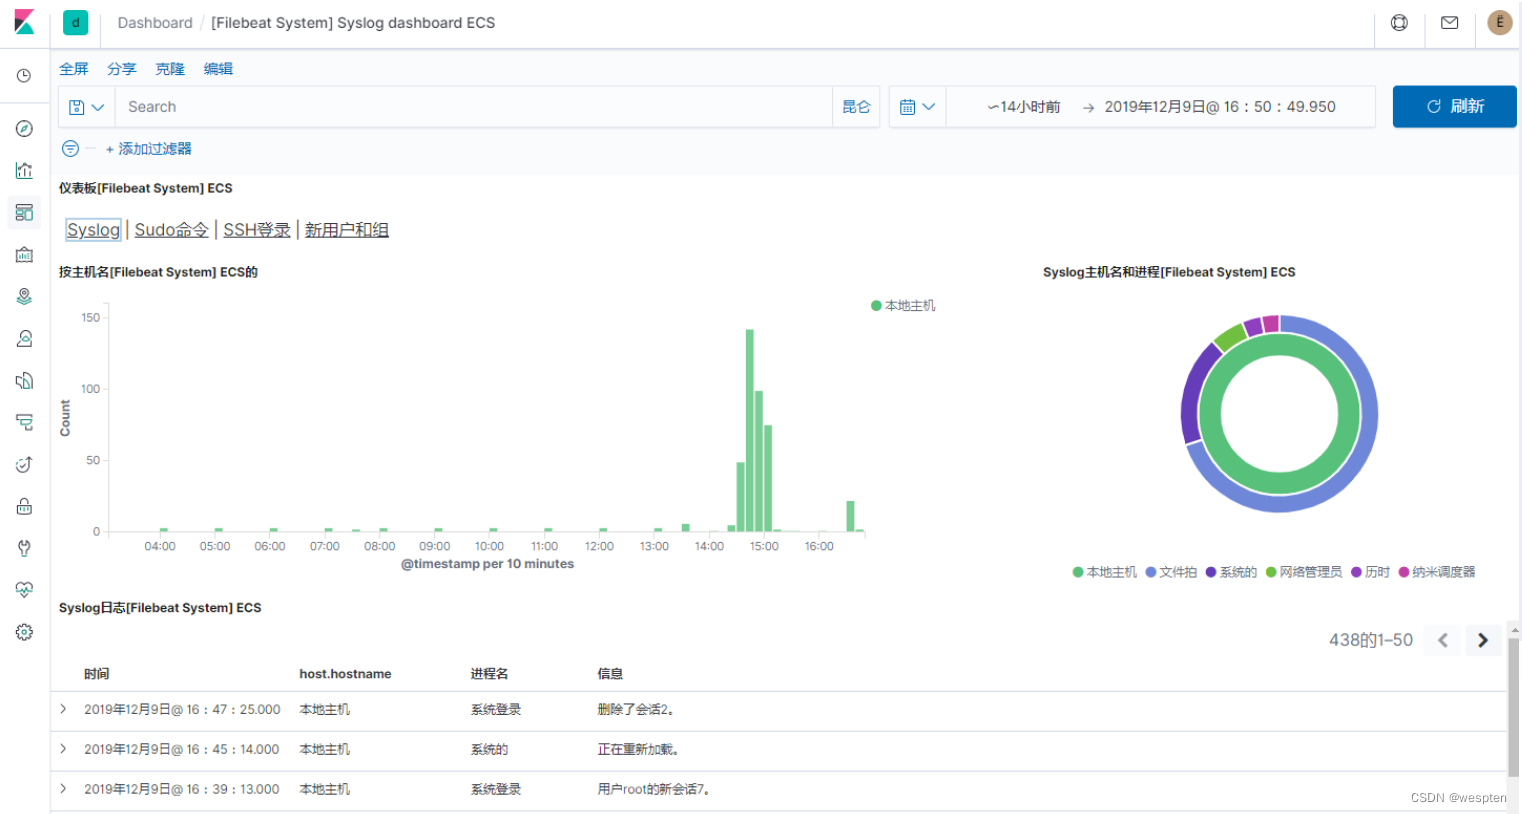Viewport: 1522px width, 814px height.
Task: Open SIEM lock icon in sidebar
Action: (24, 507)
